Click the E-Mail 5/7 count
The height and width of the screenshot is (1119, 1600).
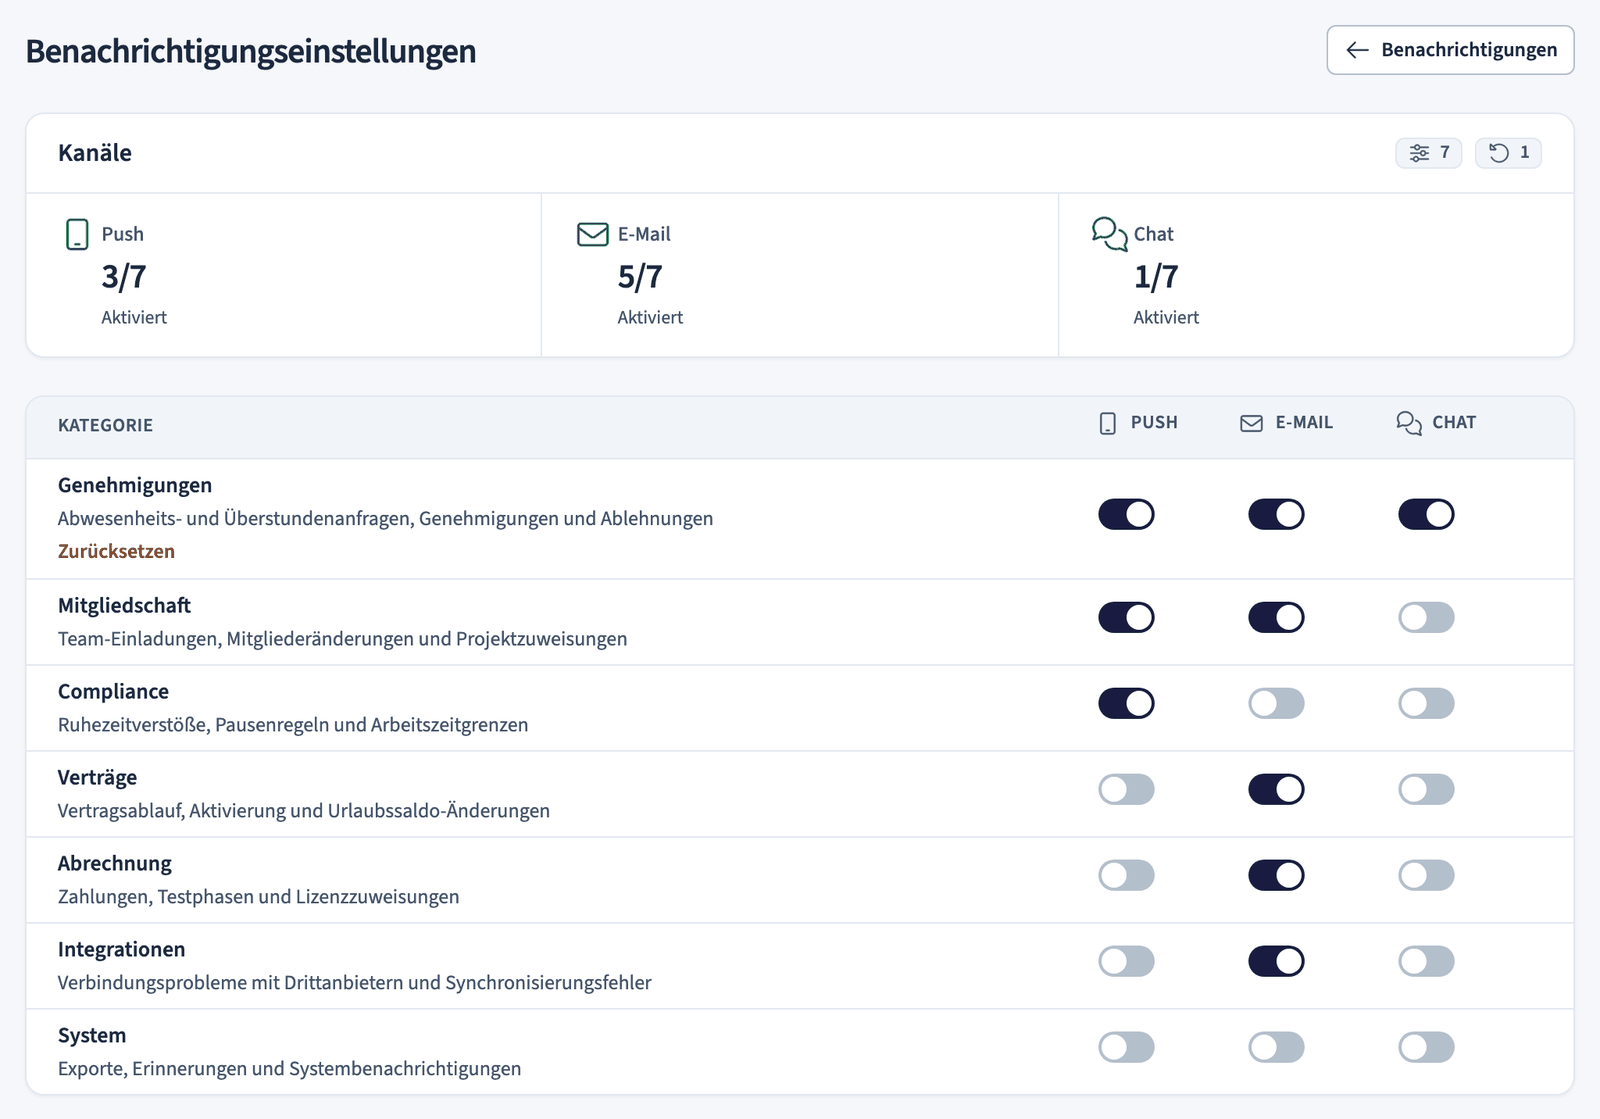(x=640, y=277)
